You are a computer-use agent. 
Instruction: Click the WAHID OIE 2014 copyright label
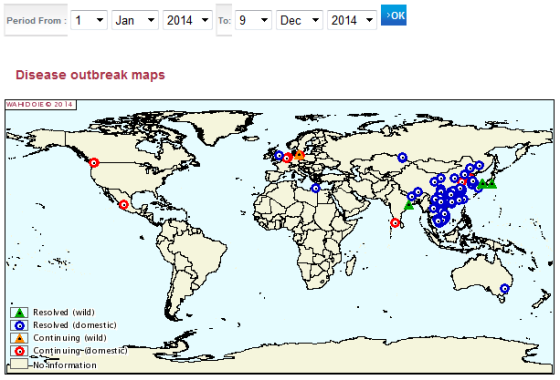39,105
